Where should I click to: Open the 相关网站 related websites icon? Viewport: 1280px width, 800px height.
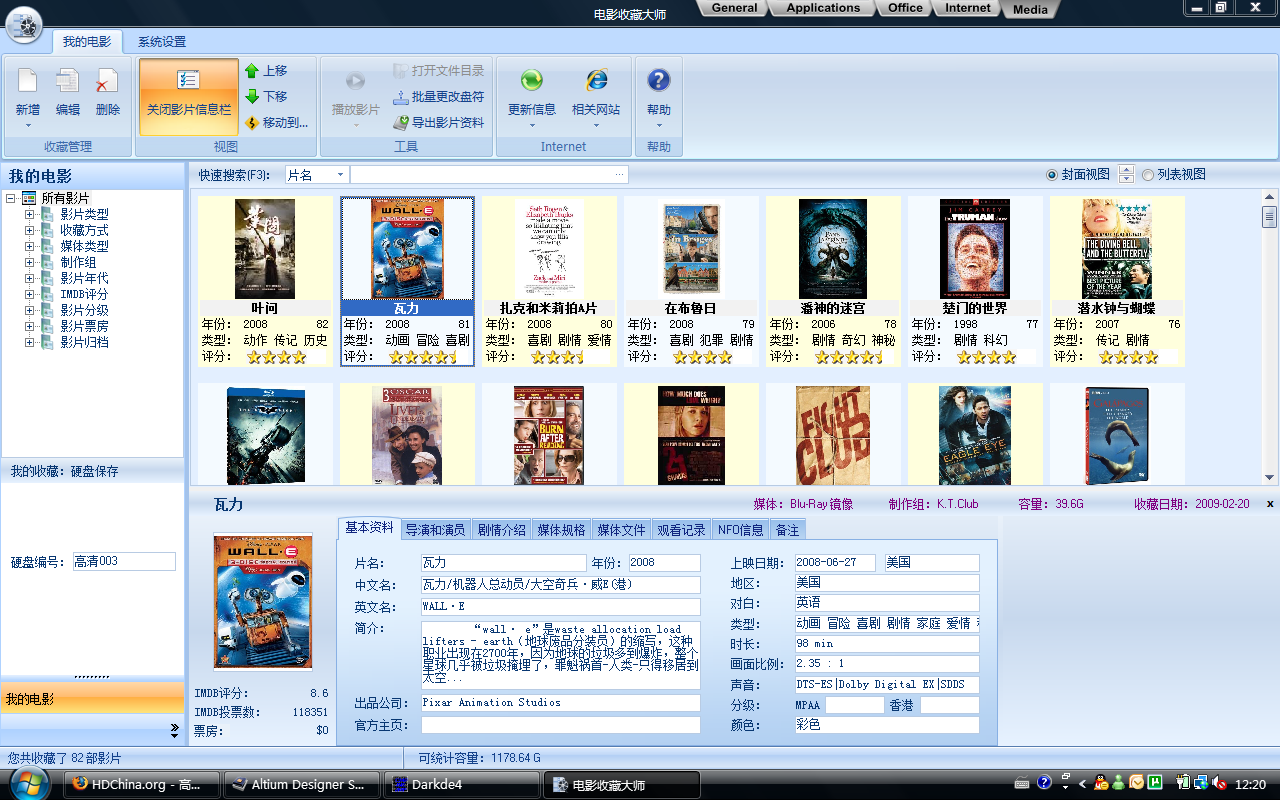point(596,83)
